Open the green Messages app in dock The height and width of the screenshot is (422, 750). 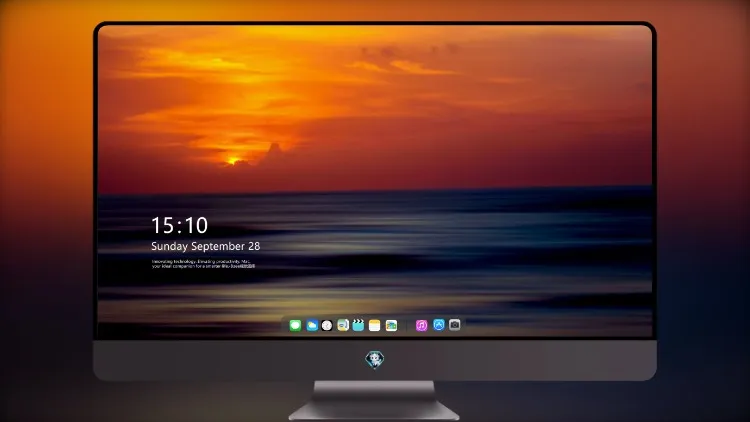295,325
